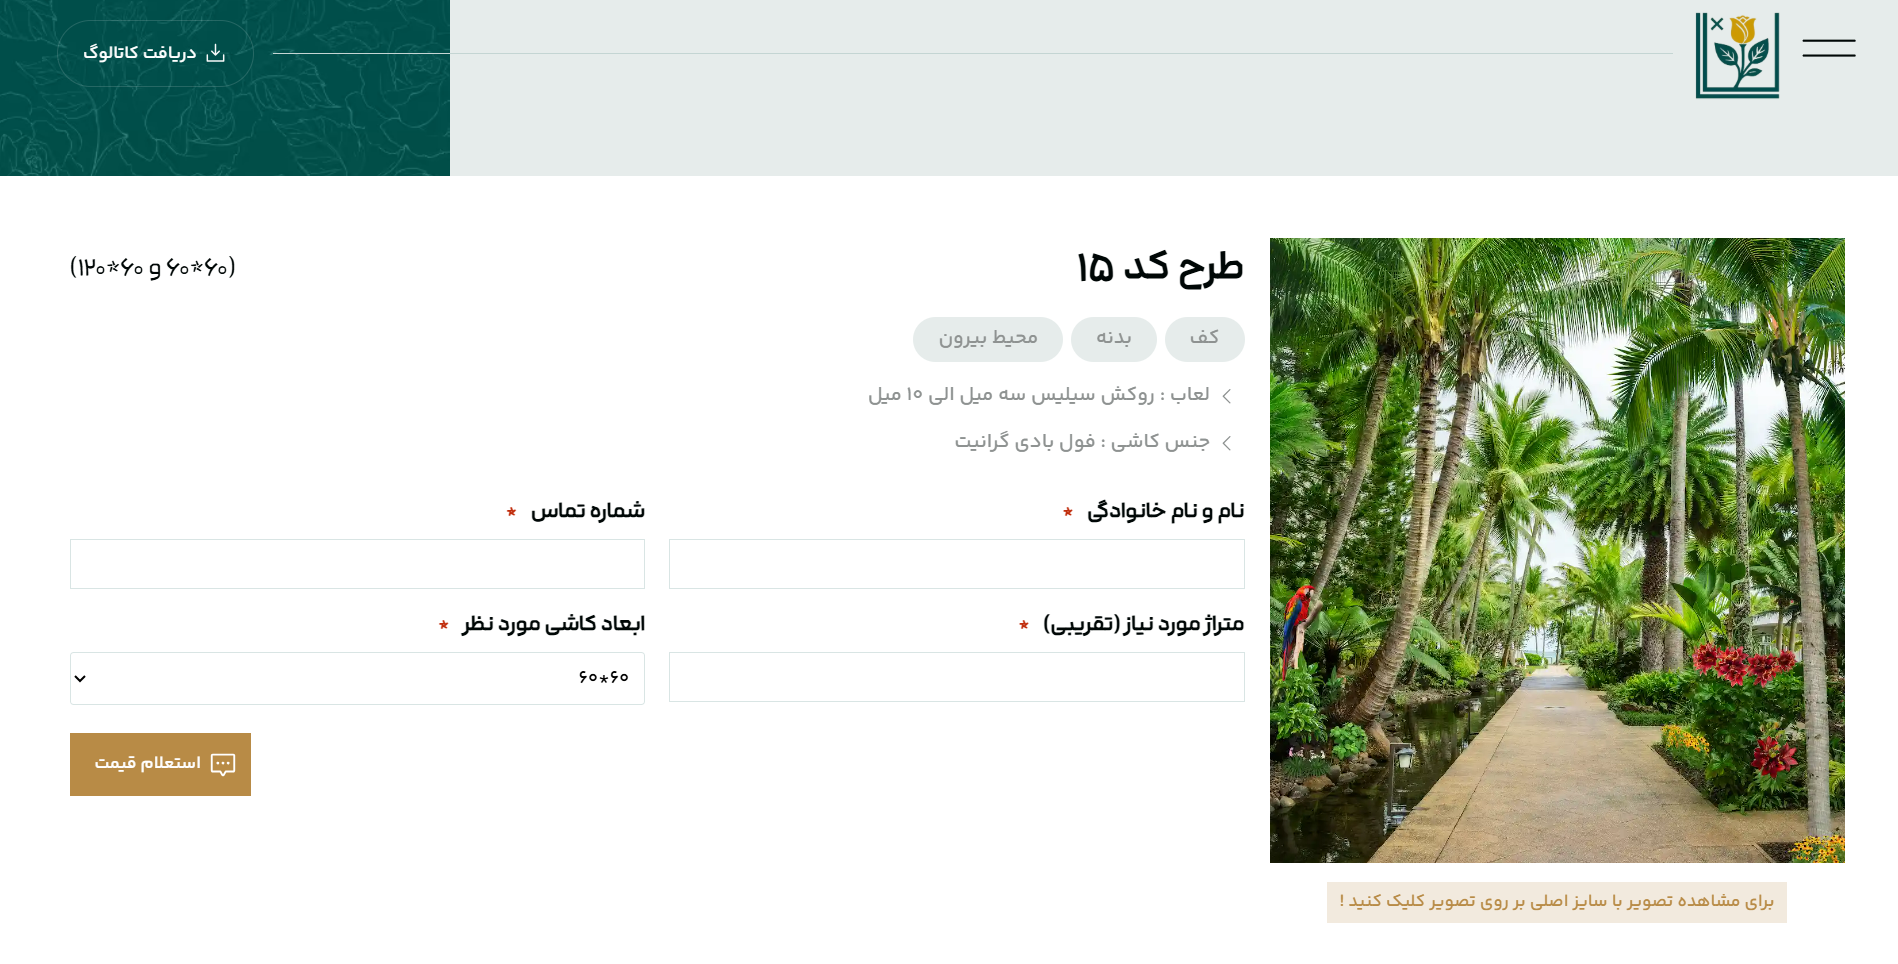Open the hamburger menu
The height and width of the screenshot is (964, 1898).
pyautogui.click(x=1828, y=48)
